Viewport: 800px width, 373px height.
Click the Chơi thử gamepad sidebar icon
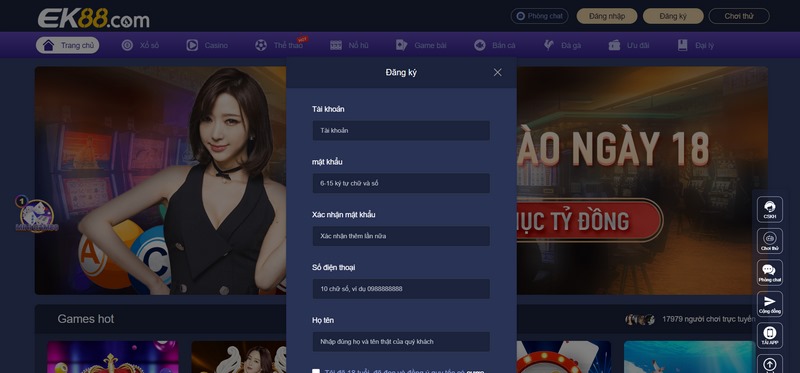(769, 241)
